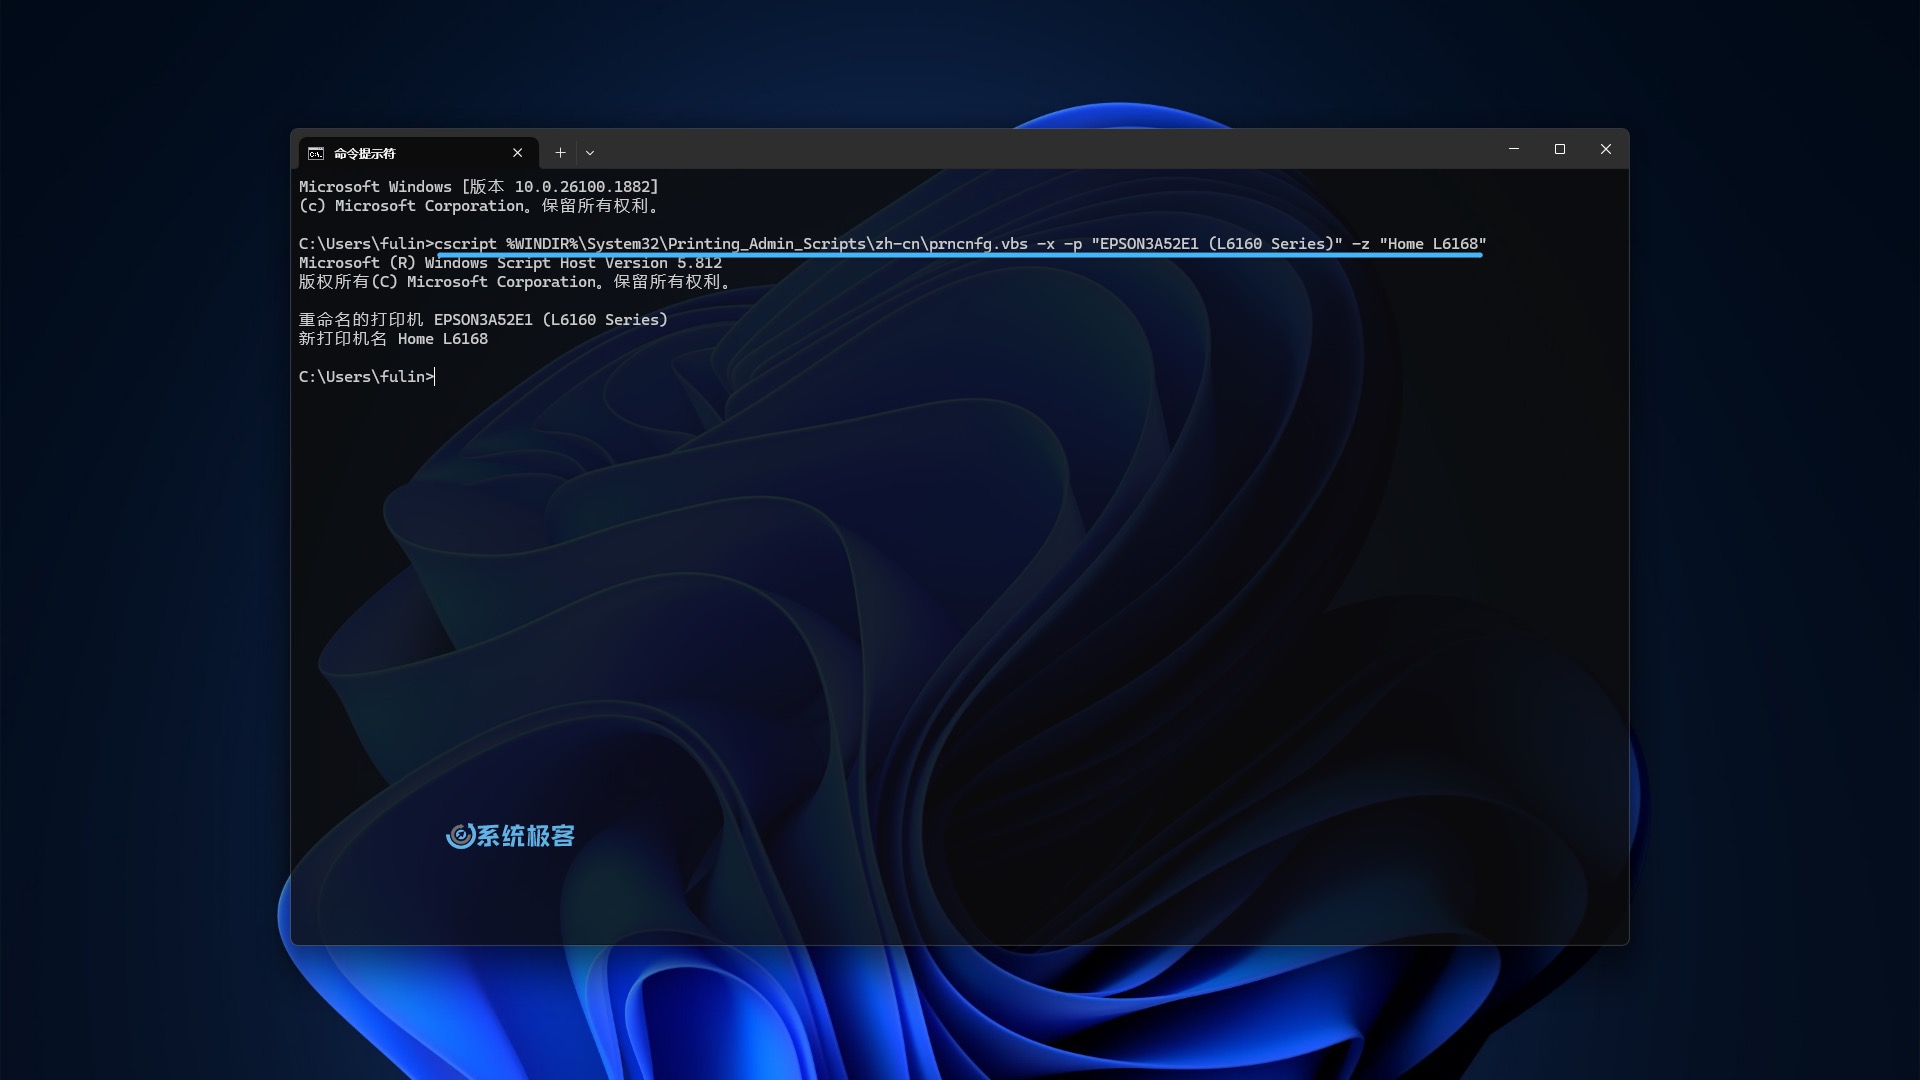Viewport: 1920px width, 1080px height.
Task: Click the 新打印机名 Home L6168 line
Action: pyautogui.click(x=393, y=339)
